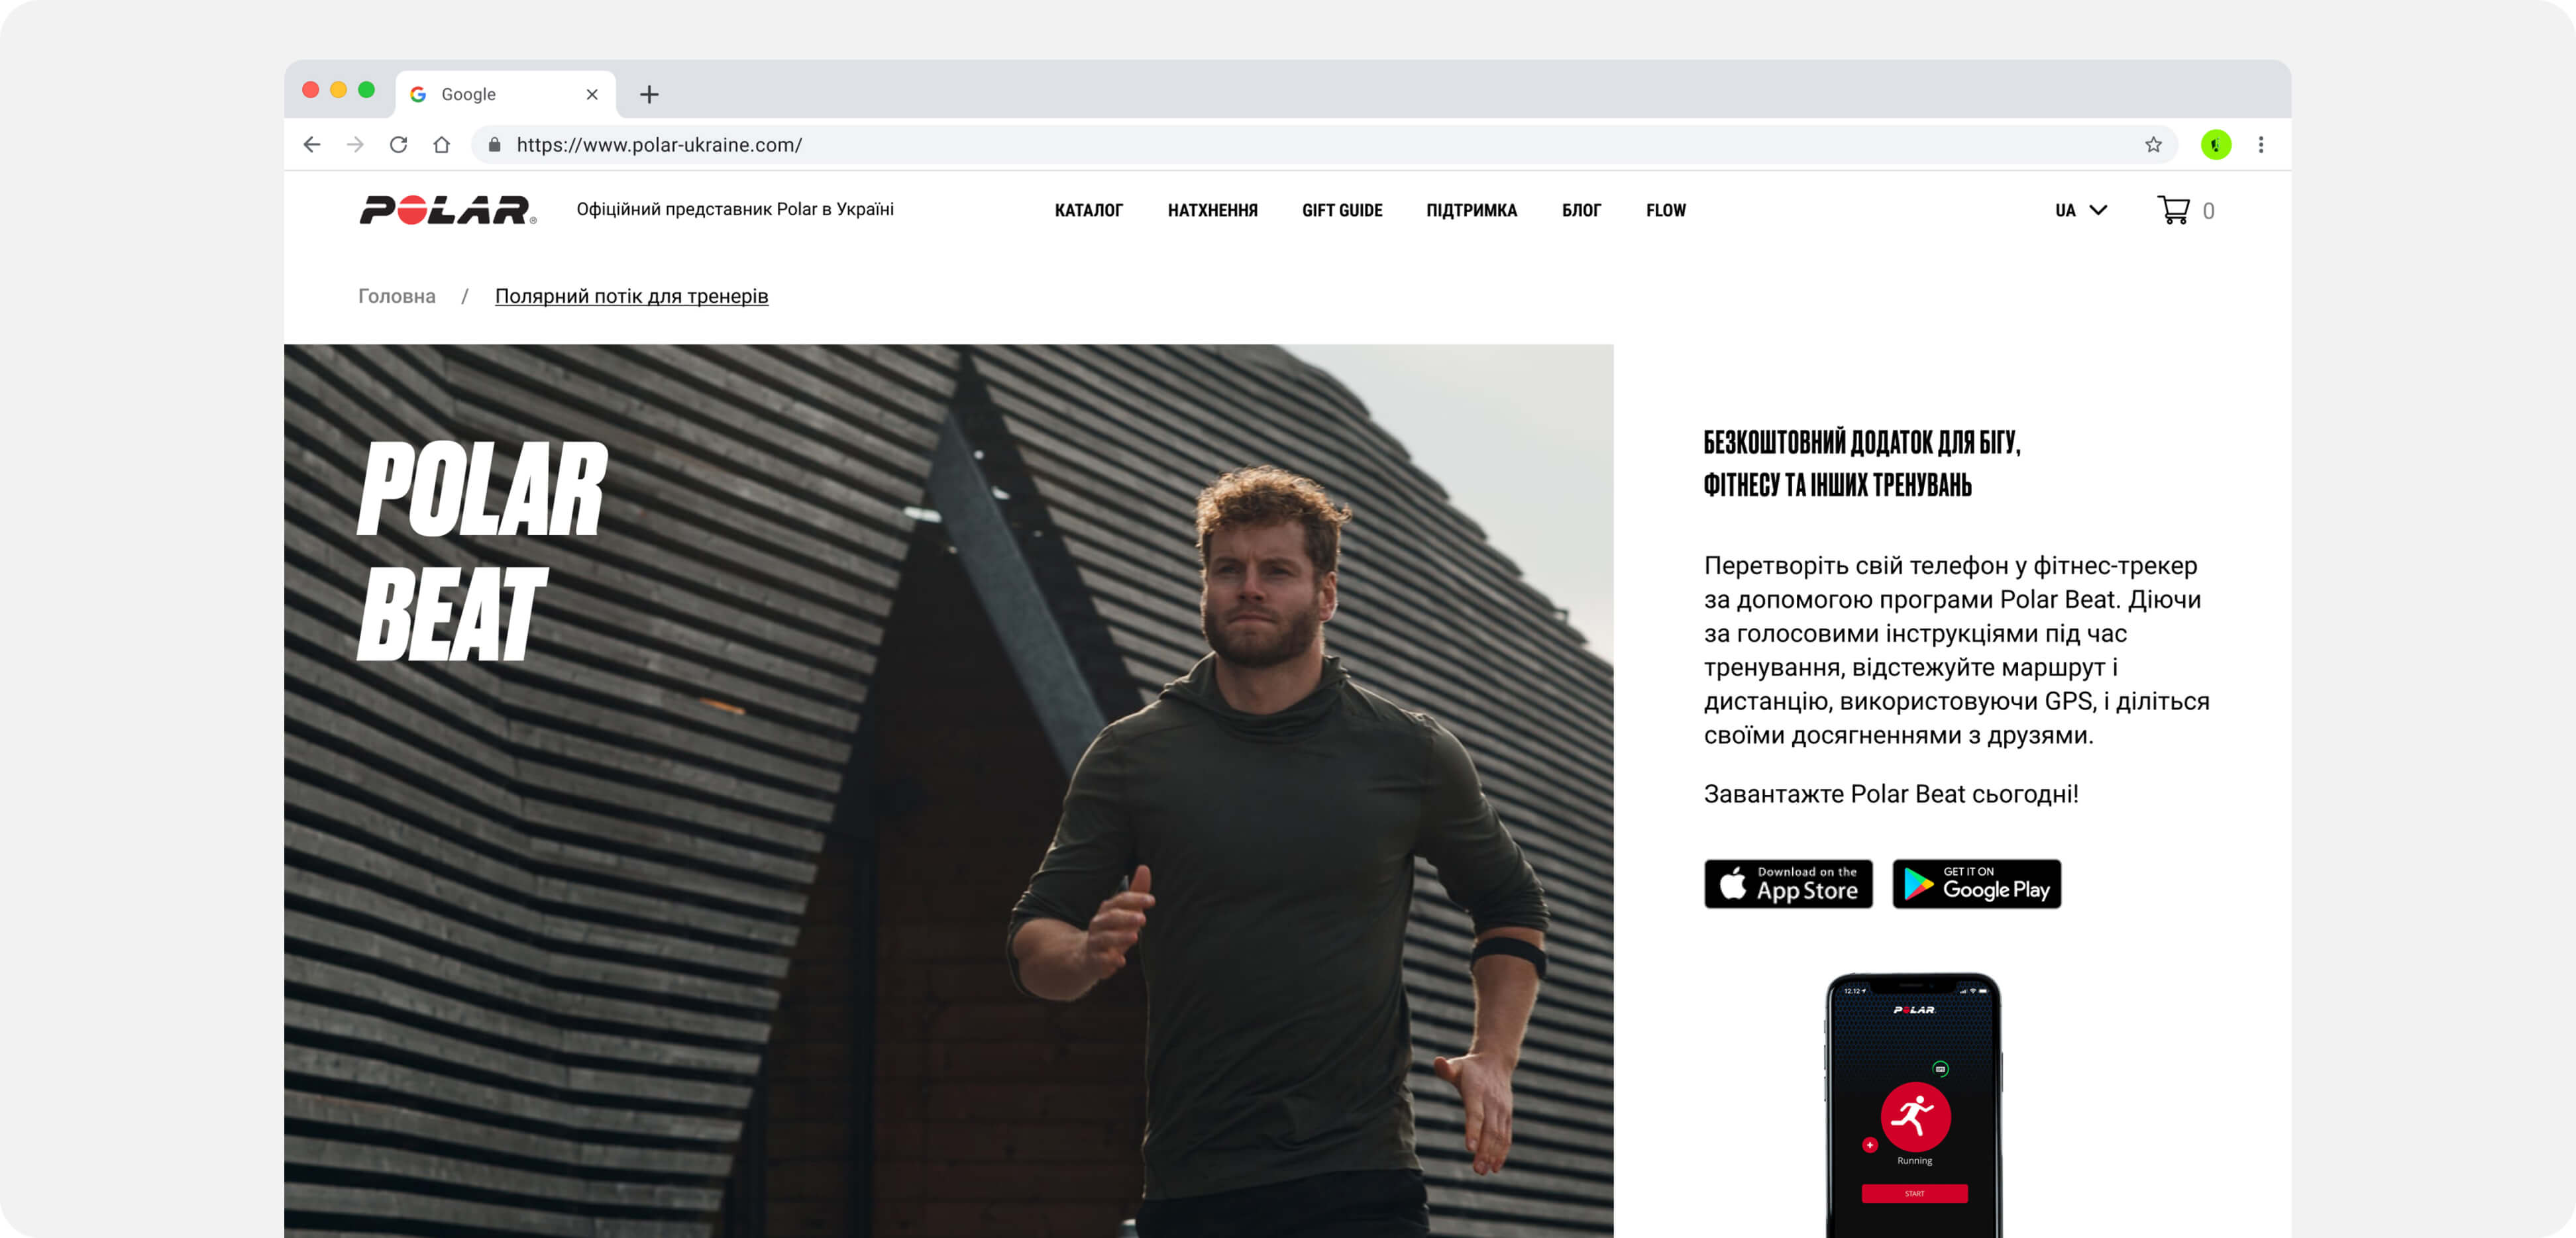Focus the address bar with polar-ukraine URL

1320,145
